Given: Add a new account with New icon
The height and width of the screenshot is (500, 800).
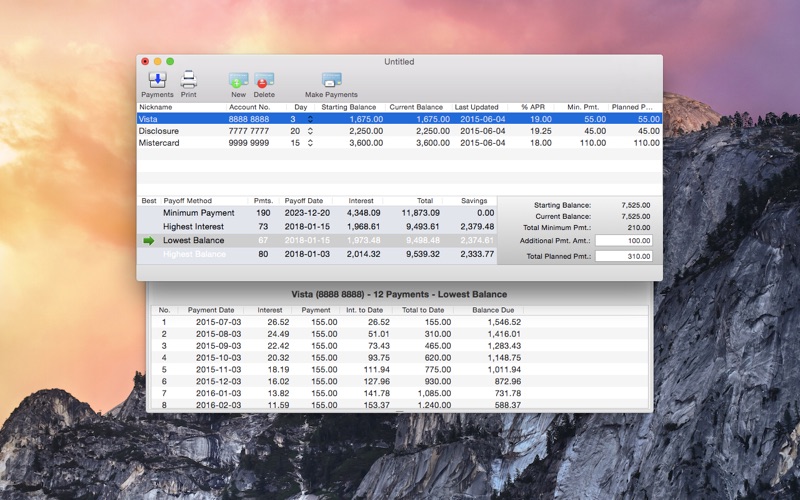Looking at the screenshot, I should (x=238, y=81).
